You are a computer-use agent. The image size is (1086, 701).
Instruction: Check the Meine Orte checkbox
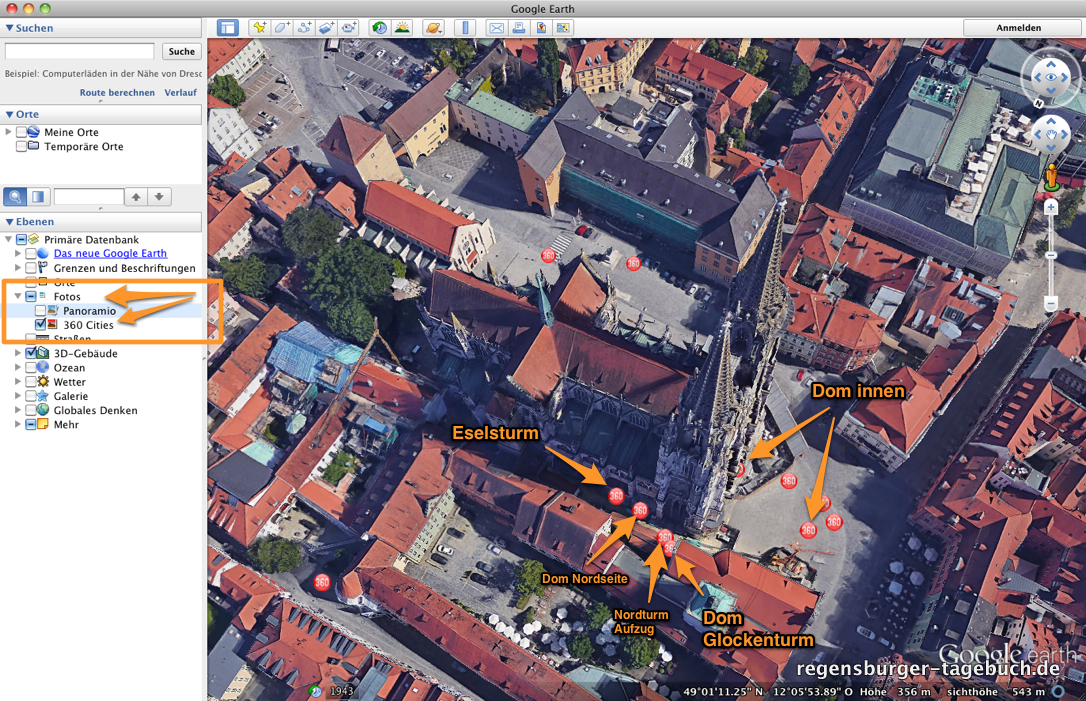point(21,132)
